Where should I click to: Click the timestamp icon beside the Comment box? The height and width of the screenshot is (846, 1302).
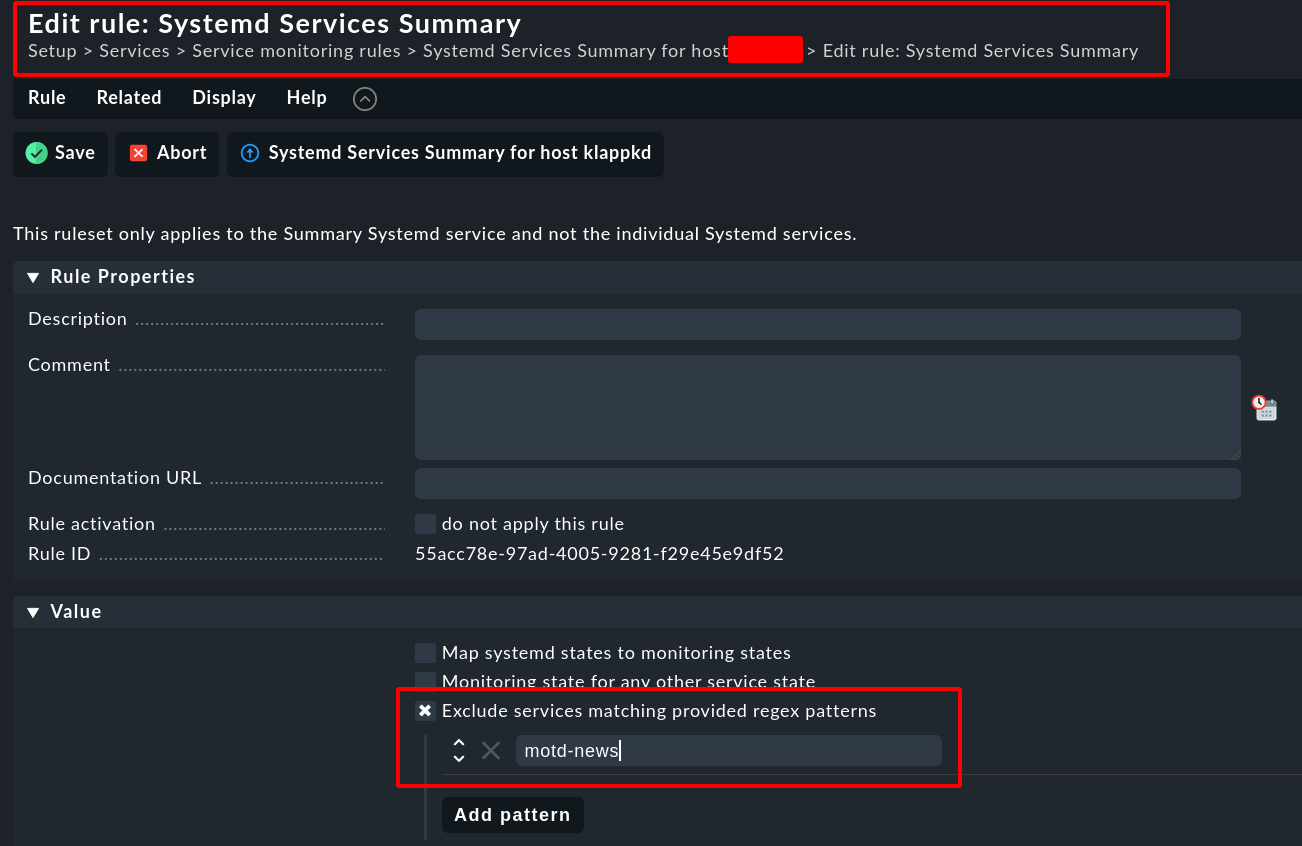tap(1264, 407)
